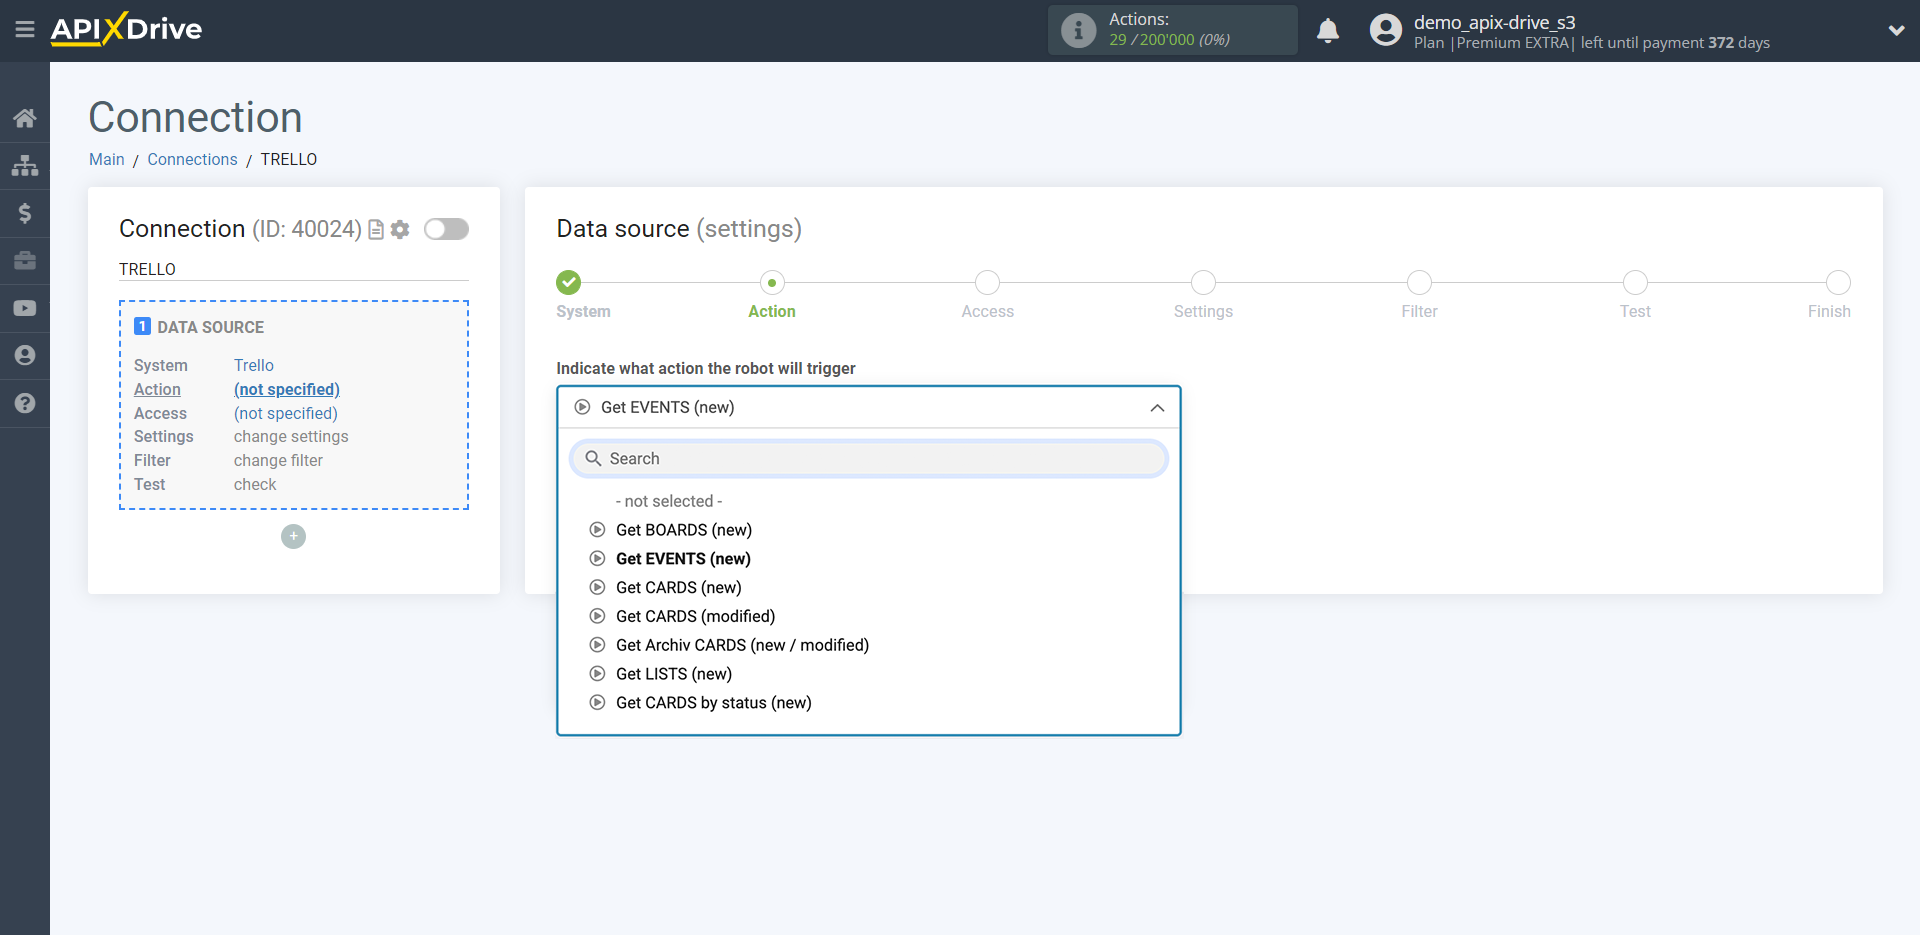
Task: Click the DATA SOURCE header
Action: 211,327
